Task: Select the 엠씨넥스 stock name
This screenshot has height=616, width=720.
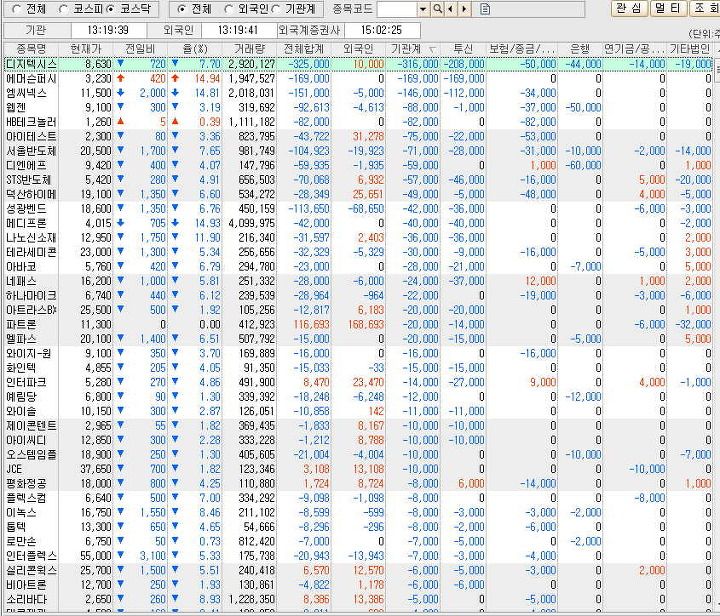Action: (26, 93)
